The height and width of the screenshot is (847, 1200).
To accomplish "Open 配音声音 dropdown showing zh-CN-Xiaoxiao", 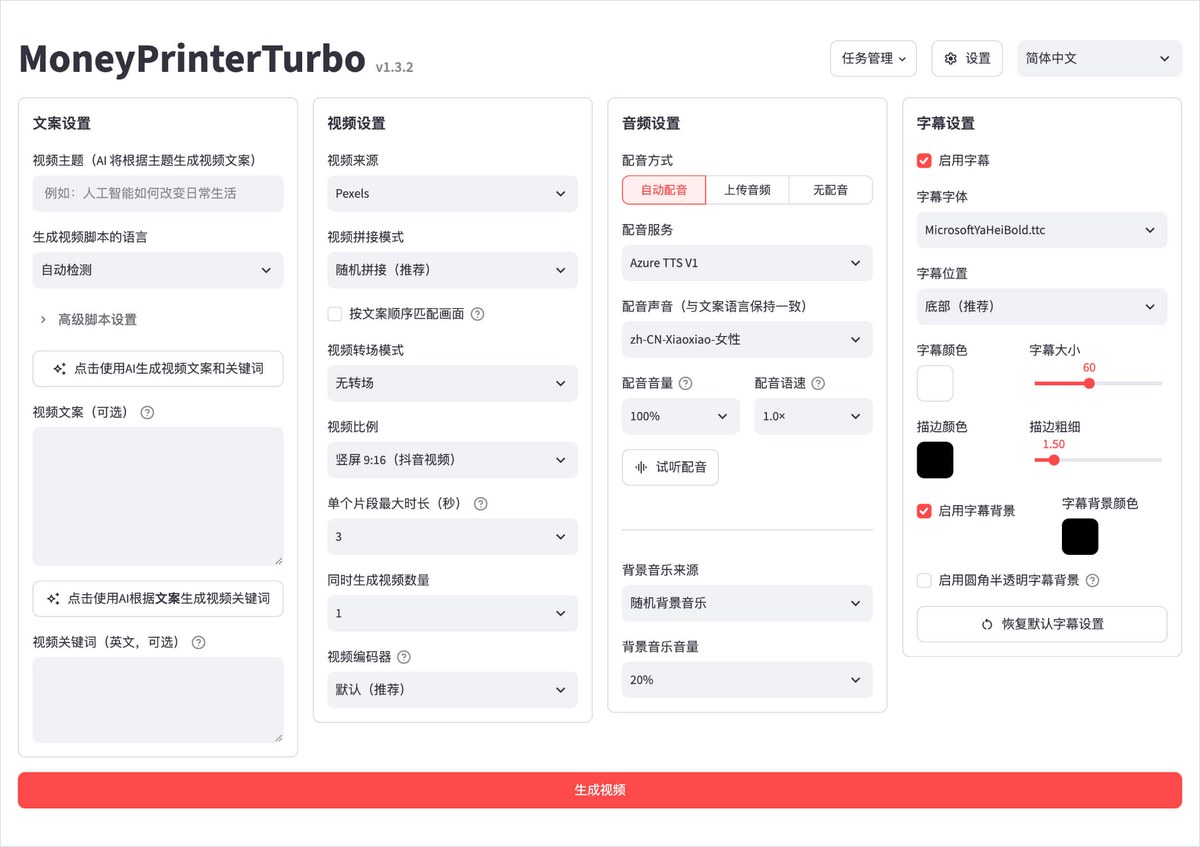I will pos(747,340).
